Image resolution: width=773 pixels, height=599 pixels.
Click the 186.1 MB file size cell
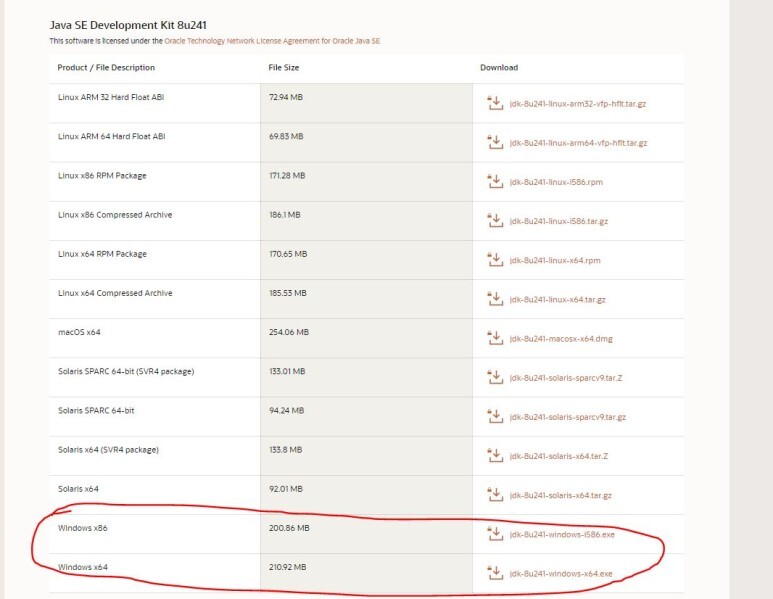point(366,221)
